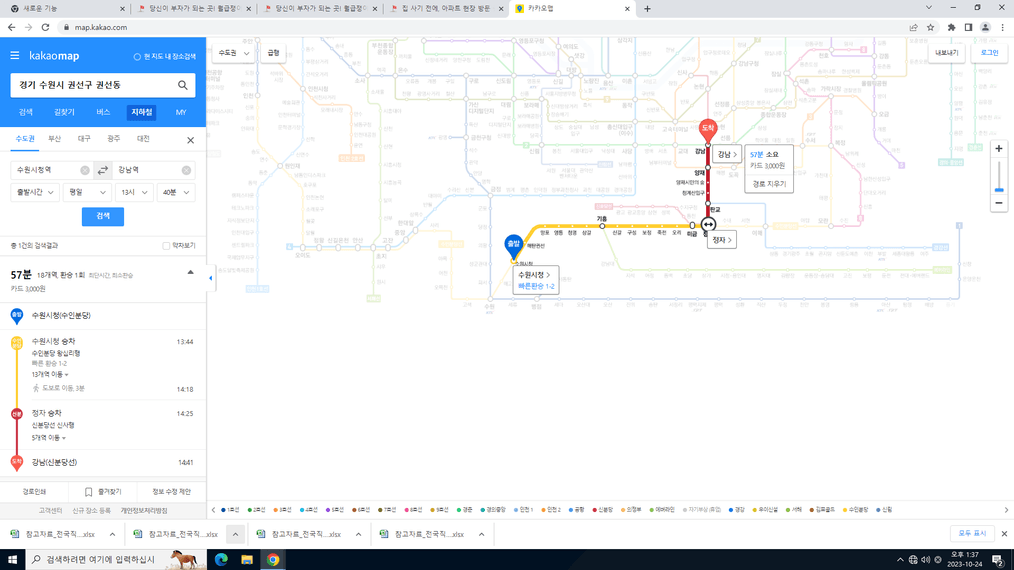The height and width of the screenshot is (570, 1014).
Task: Collapse the sidebar with the arrow handle
Action: point(210,278)
